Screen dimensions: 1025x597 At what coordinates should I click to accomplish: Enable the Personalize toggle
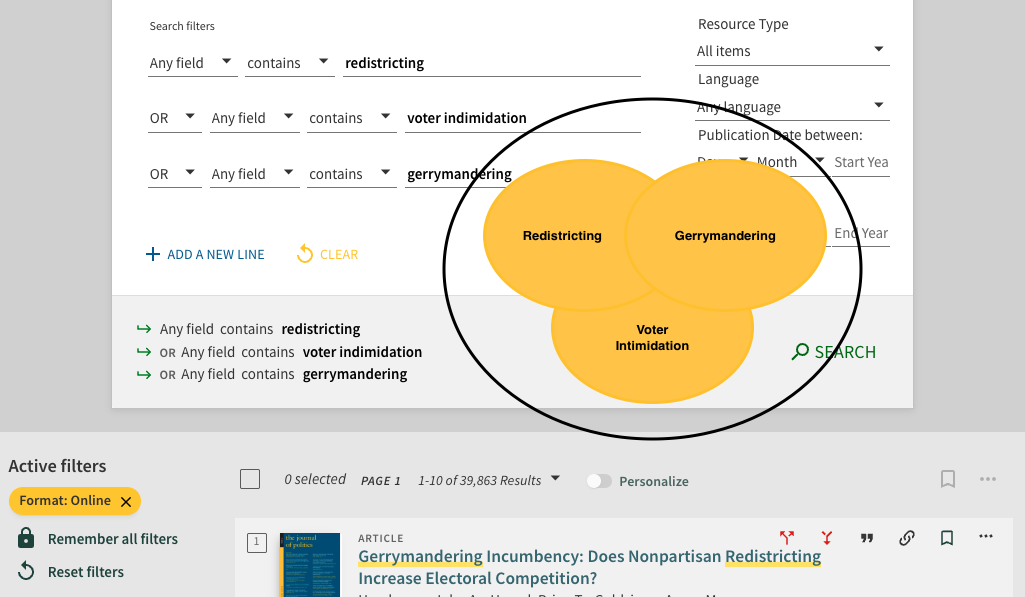click(600, 481)
